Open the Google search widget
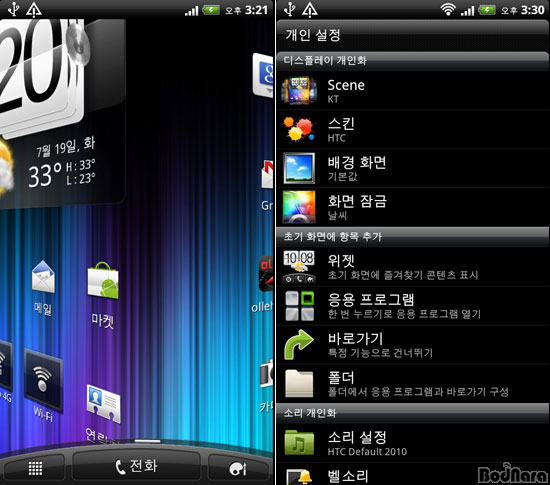This screenshot has width=550, height=485. [263, 75]
